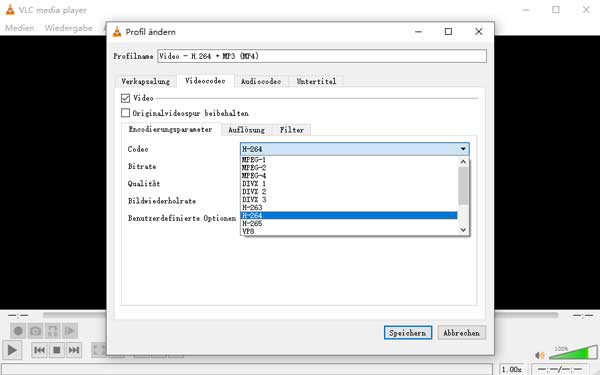Screen dimensions: 600x375
Task: Click the record button in VLC toolbar
Action: (18, 331)
